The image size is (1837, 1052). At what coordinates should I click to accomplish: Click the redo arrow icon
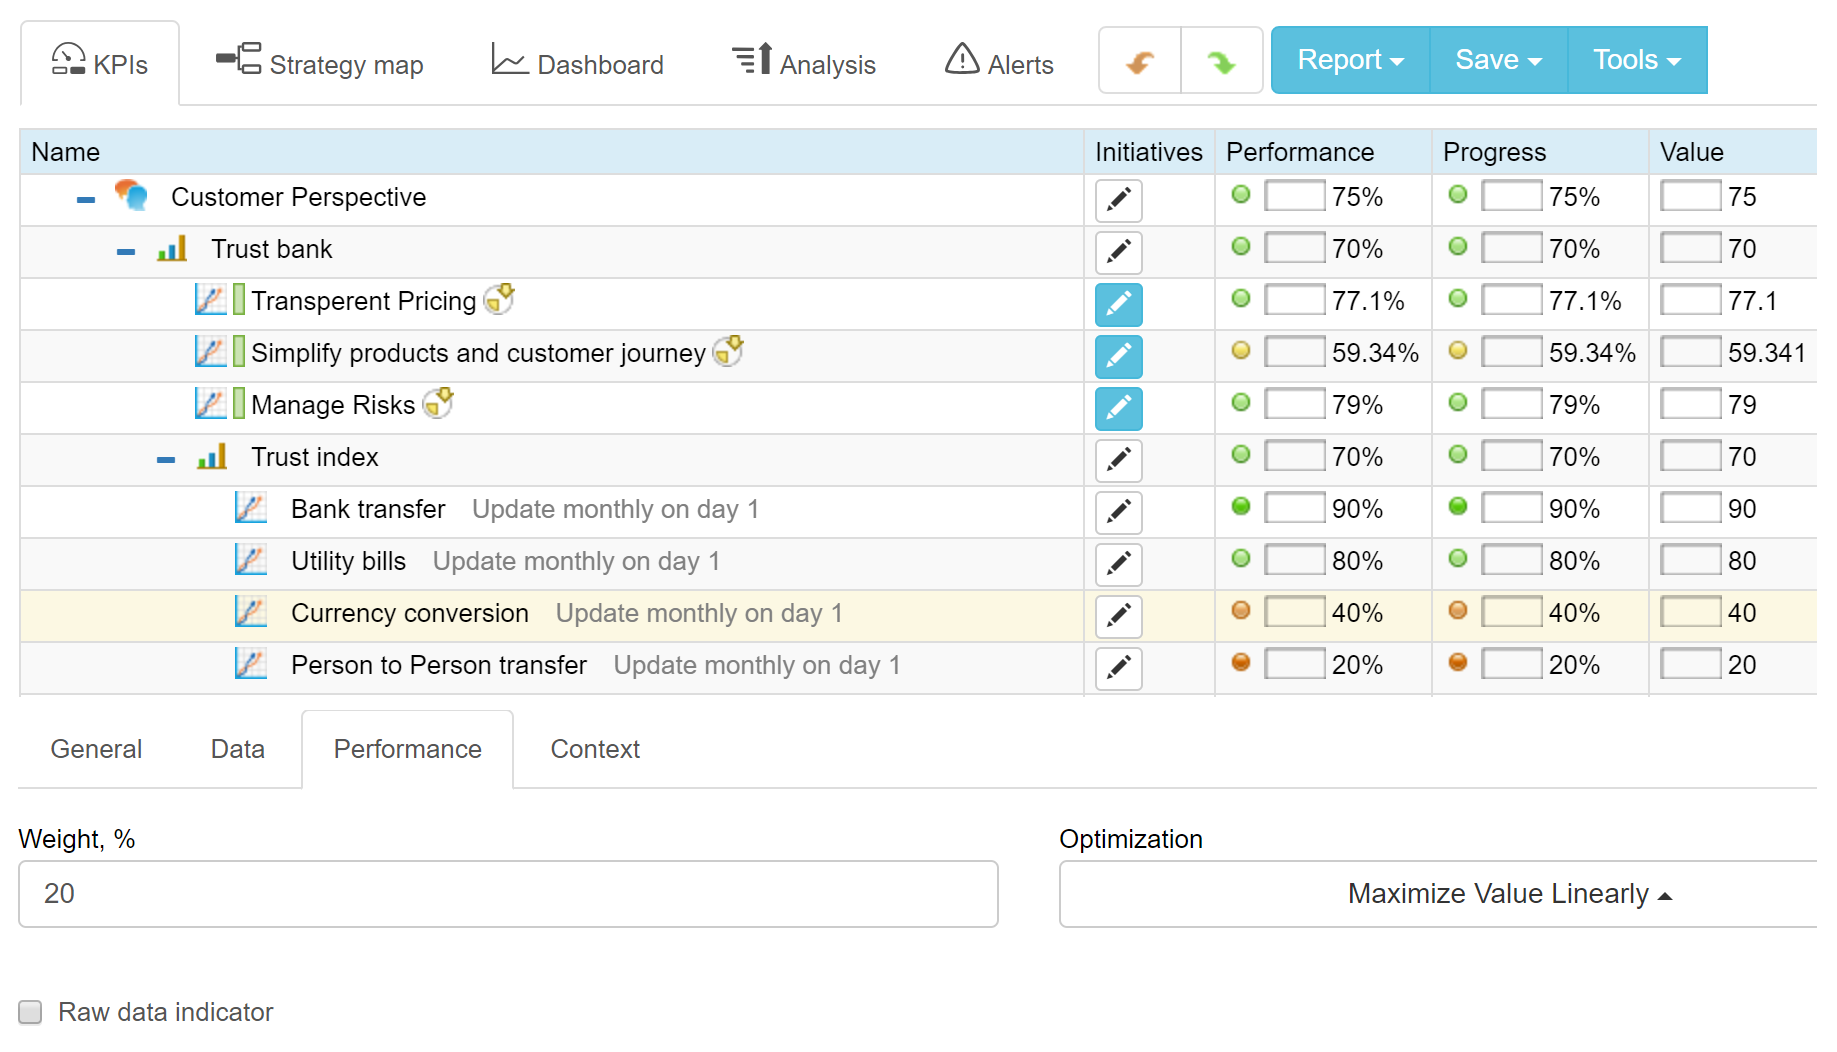(1222, 60)
